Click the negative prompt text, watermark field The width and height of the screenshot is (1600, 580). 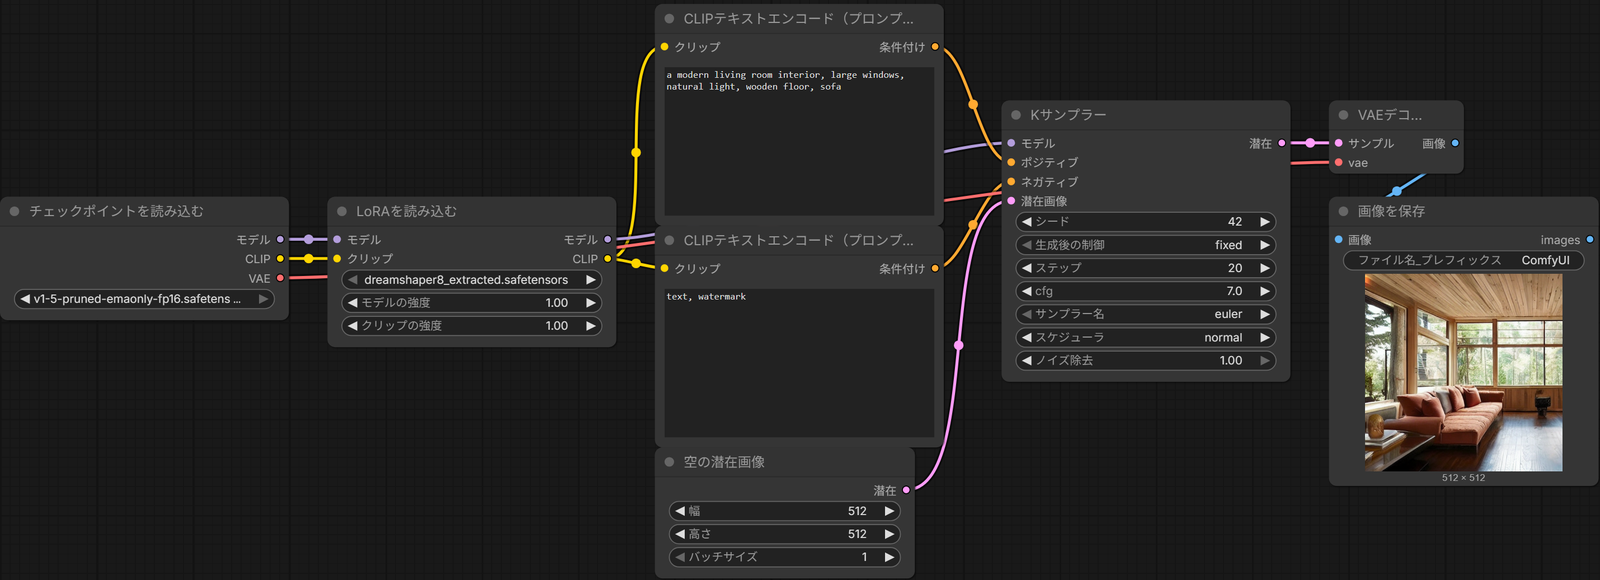[799, 363]
